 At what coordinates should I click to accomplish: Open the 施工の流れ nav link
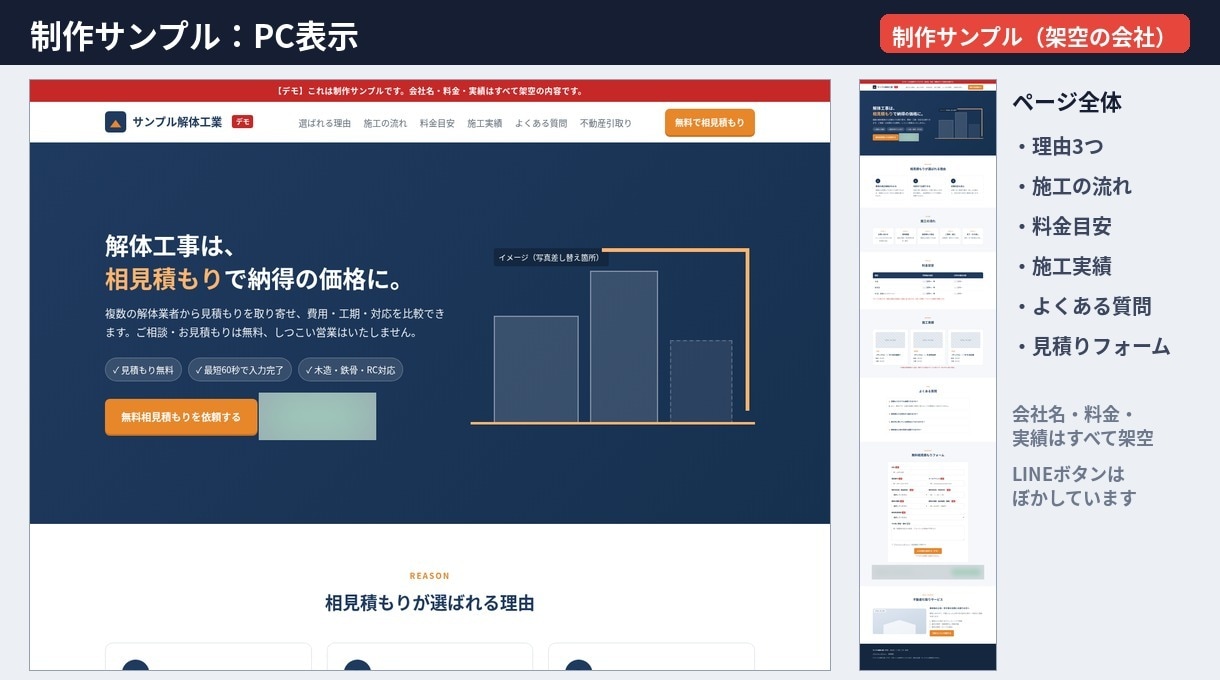tap(385, 123)
